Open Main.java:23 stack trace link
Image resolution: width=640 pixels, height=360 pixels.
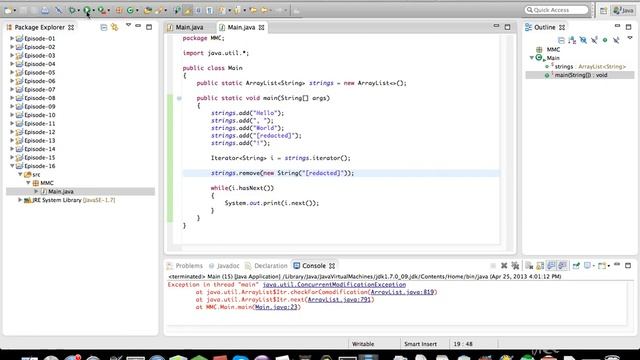[276, 307]
